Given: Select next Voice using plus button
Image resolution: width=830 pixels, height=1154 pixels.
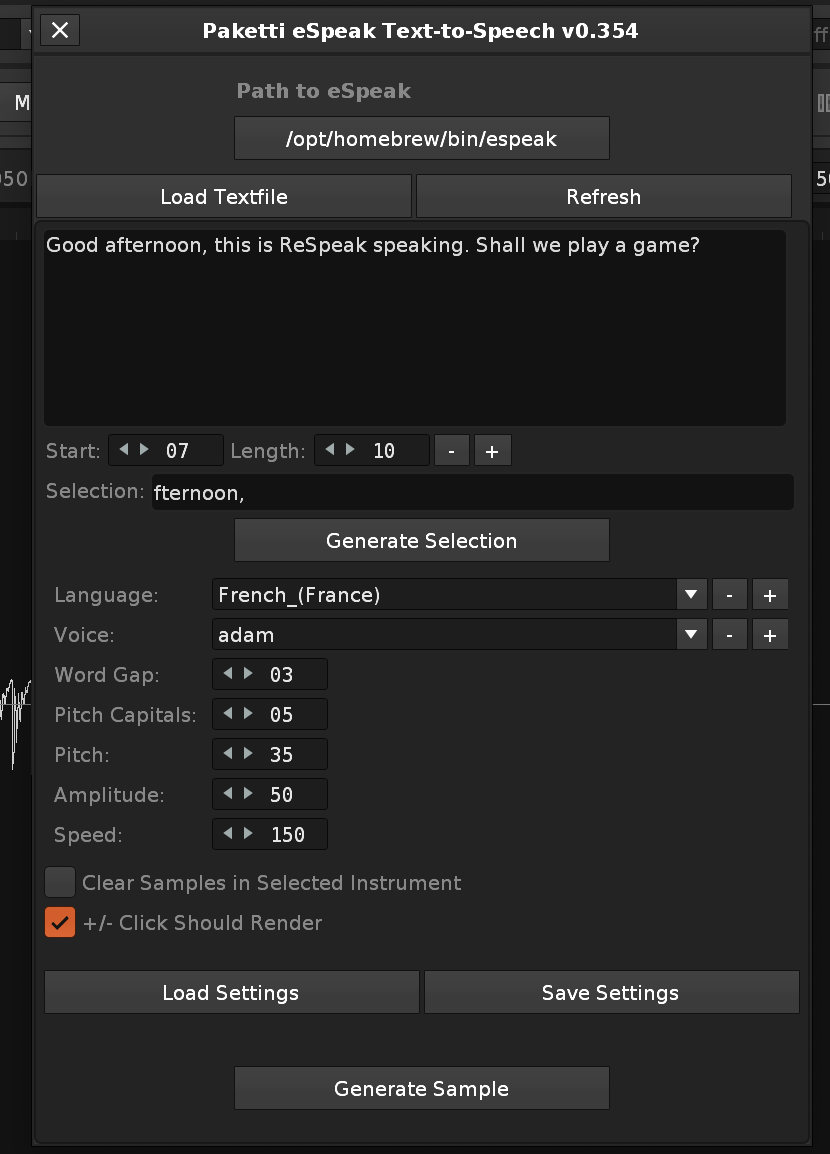Looking at the screenshot, I should tap(770, 635).
